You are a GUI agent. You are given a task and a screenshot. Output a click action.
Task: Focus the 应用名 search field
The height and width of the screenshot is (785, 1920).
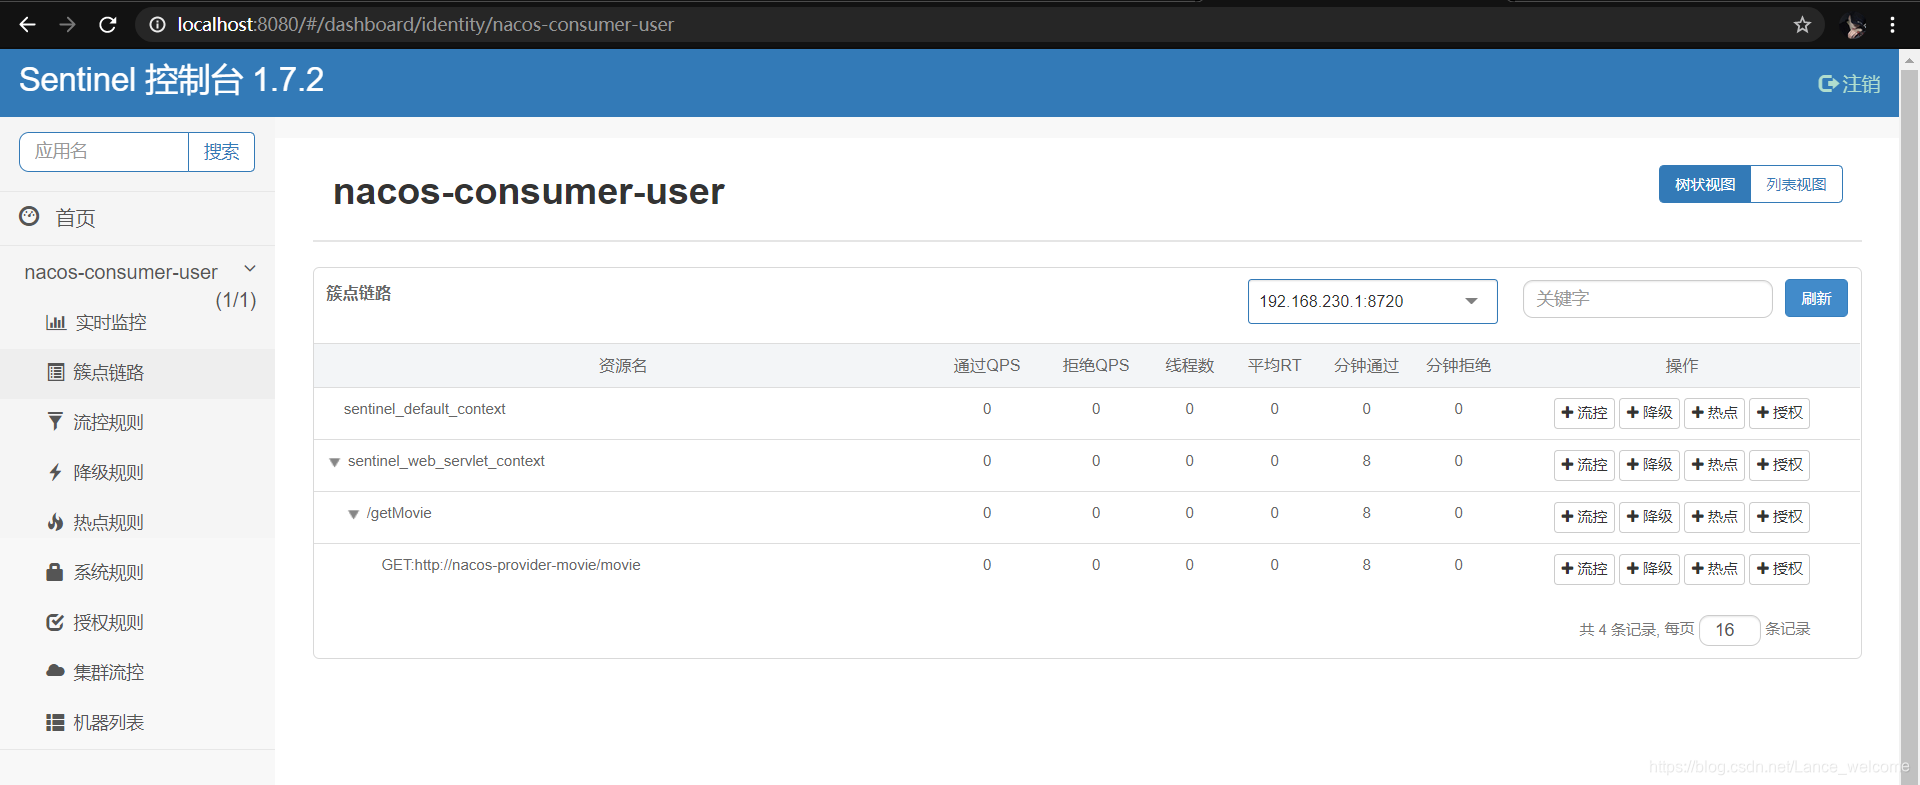(x=104, y=151)
